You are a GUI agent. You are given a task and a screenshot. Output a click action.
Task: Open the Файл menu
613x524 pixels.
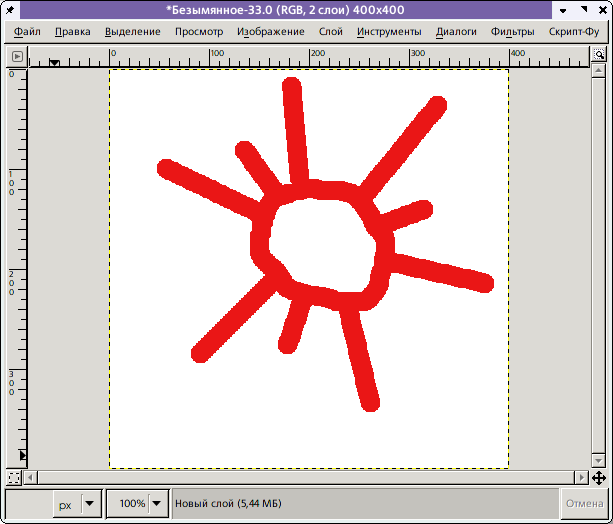click(28, 31)
